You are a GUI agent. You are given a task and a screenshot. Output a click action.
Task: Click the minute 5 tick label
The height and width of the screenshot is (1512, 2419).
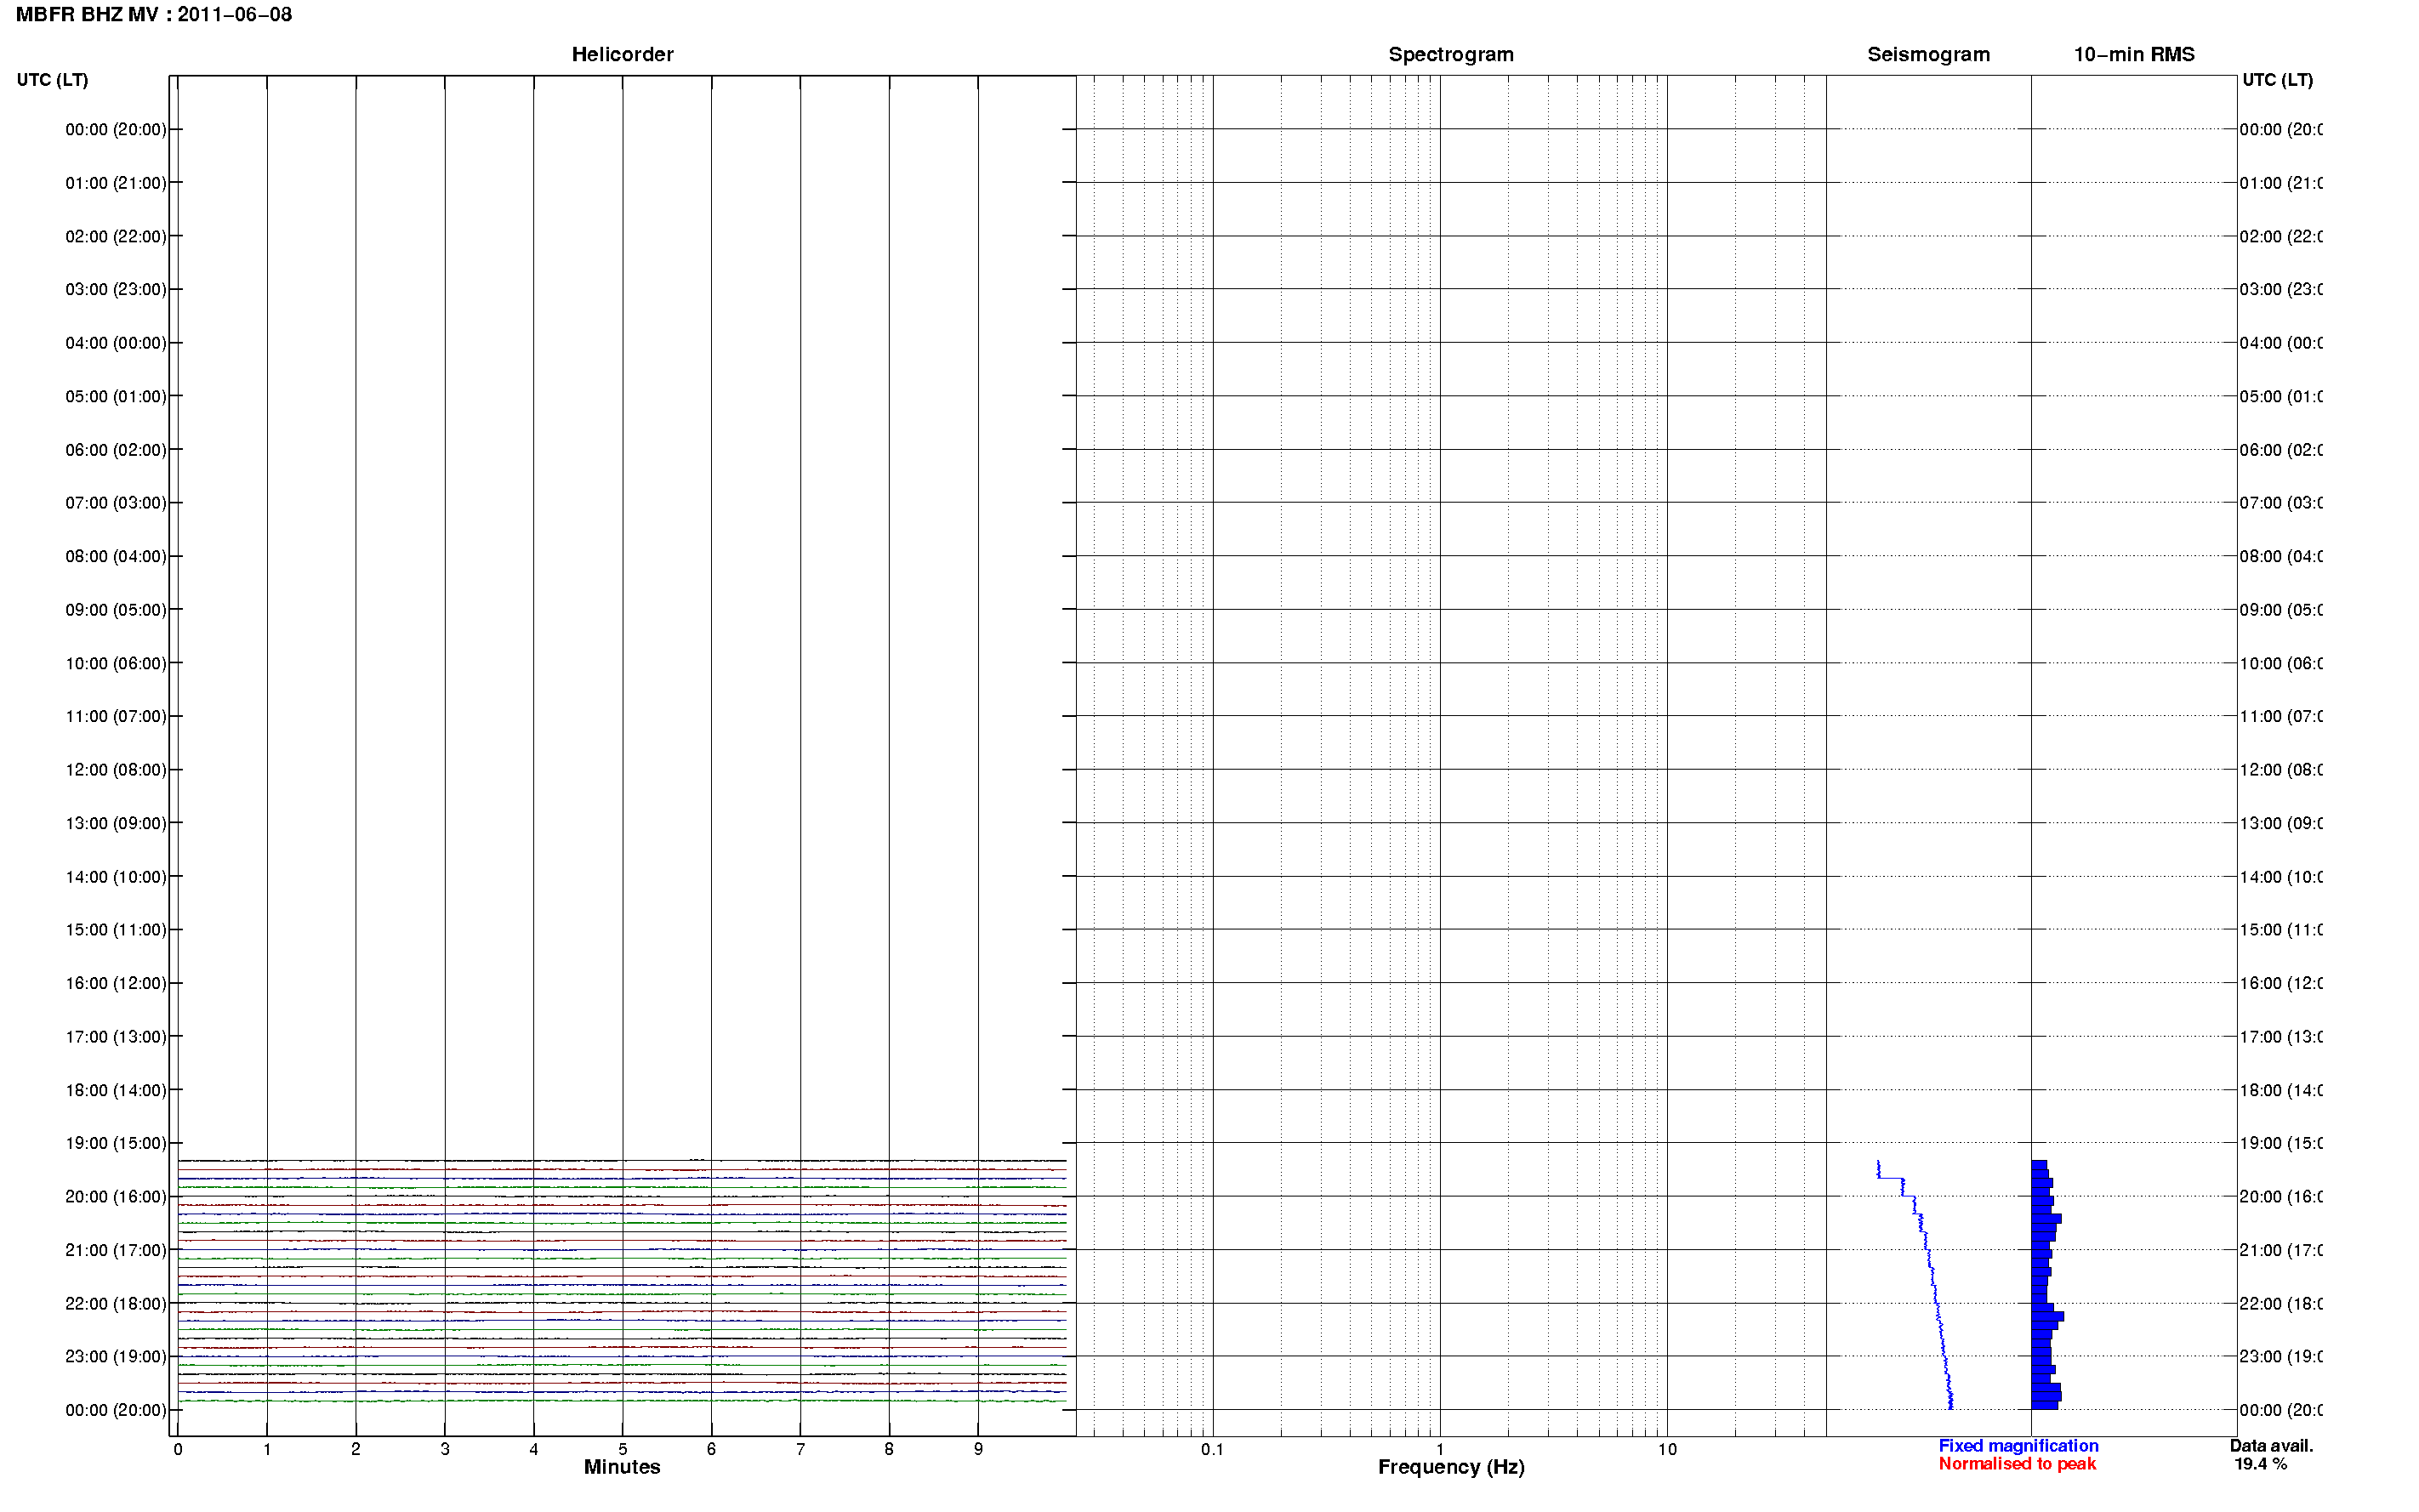(x=623, y=1450)
